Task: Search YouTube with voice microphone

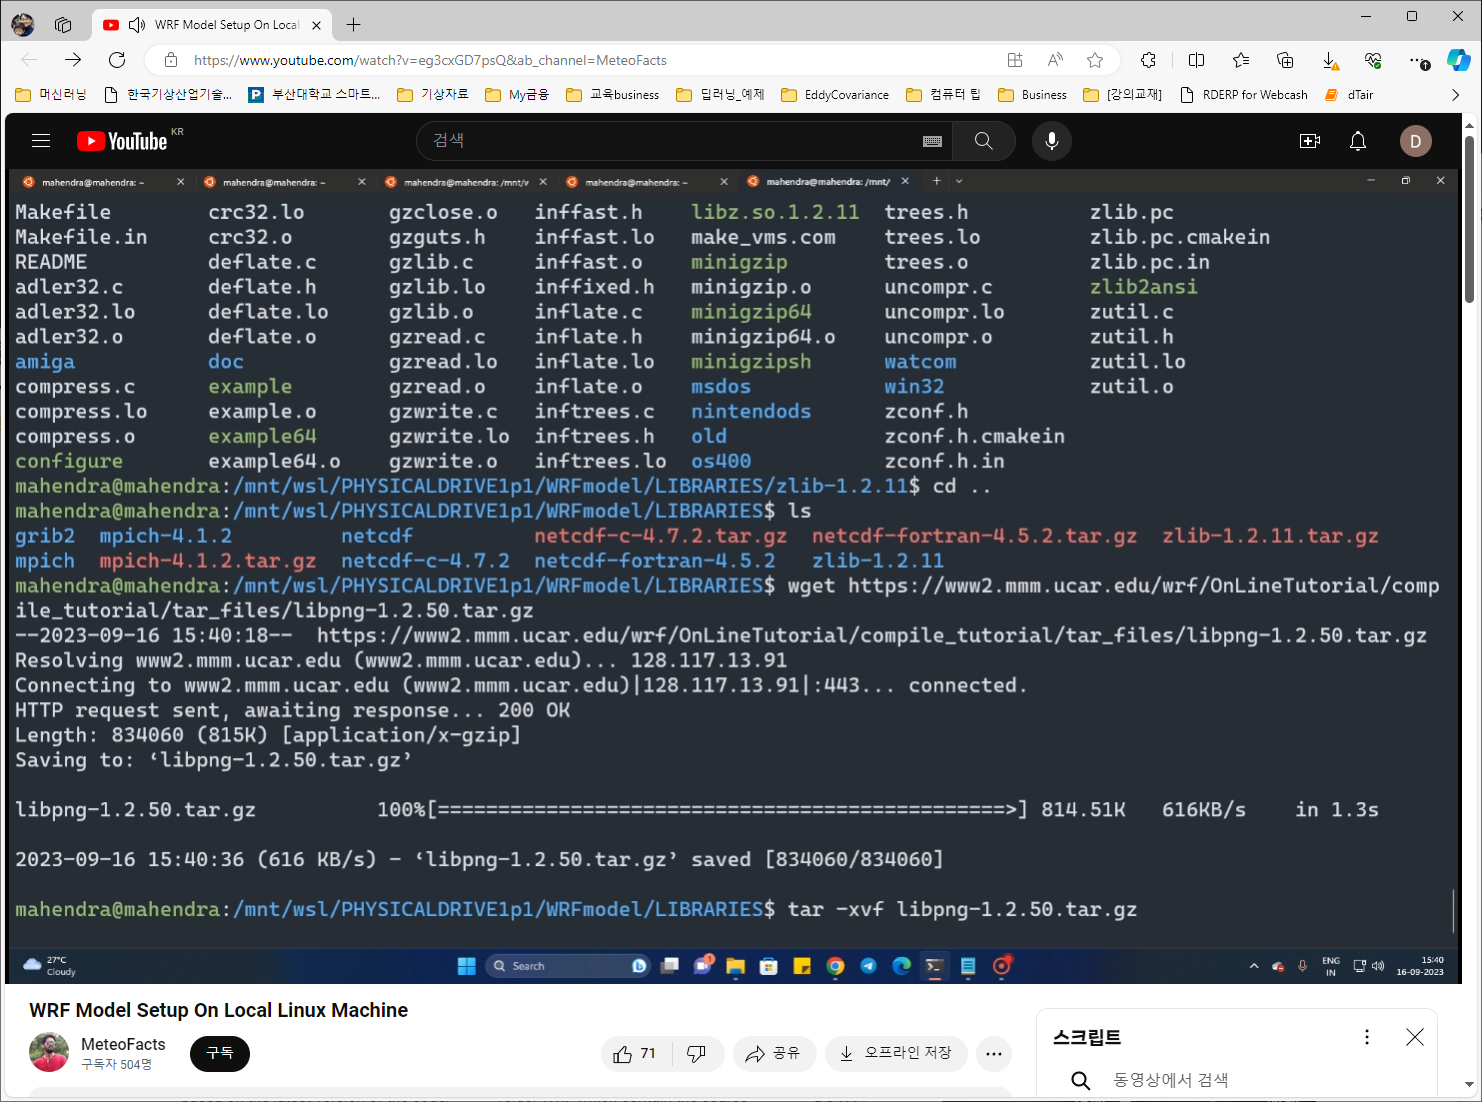Action: tap(1052, 141)
